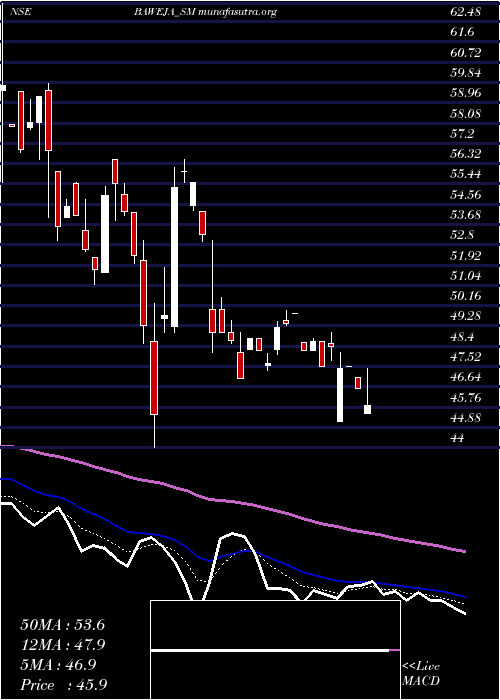Click the BAWEJA_SM munafasutra.org title
Viewport: 500px width, 700px height.
[205, 12]
